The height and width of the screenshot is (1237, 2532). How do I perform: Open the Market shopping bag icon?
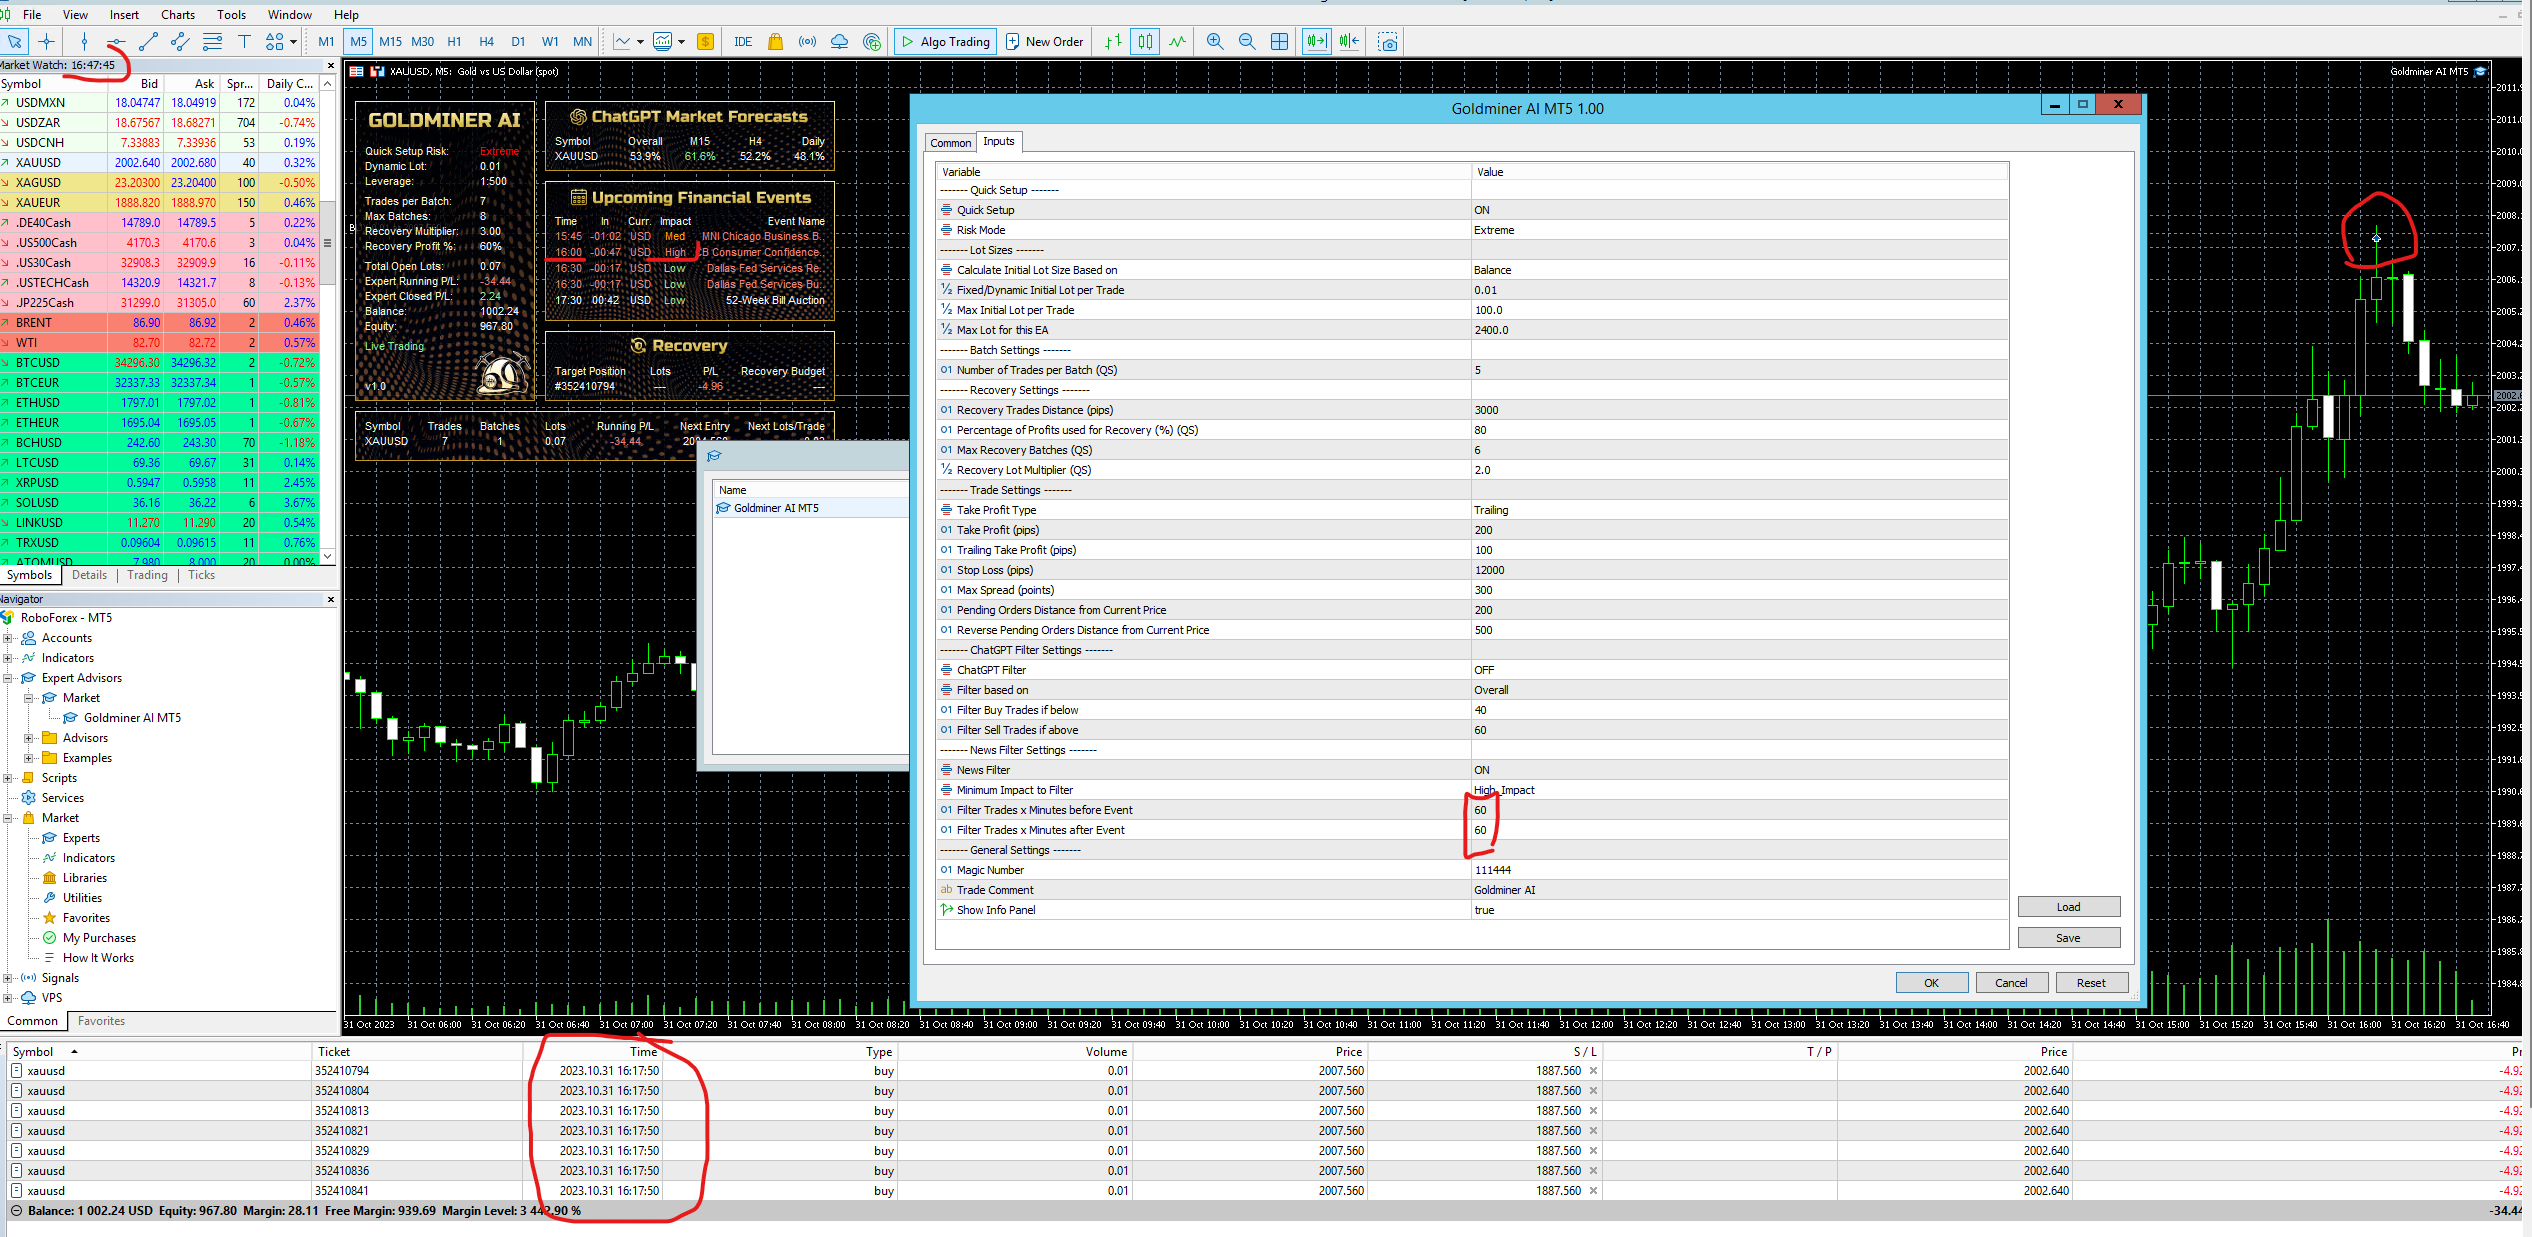(x=775, y=42)
